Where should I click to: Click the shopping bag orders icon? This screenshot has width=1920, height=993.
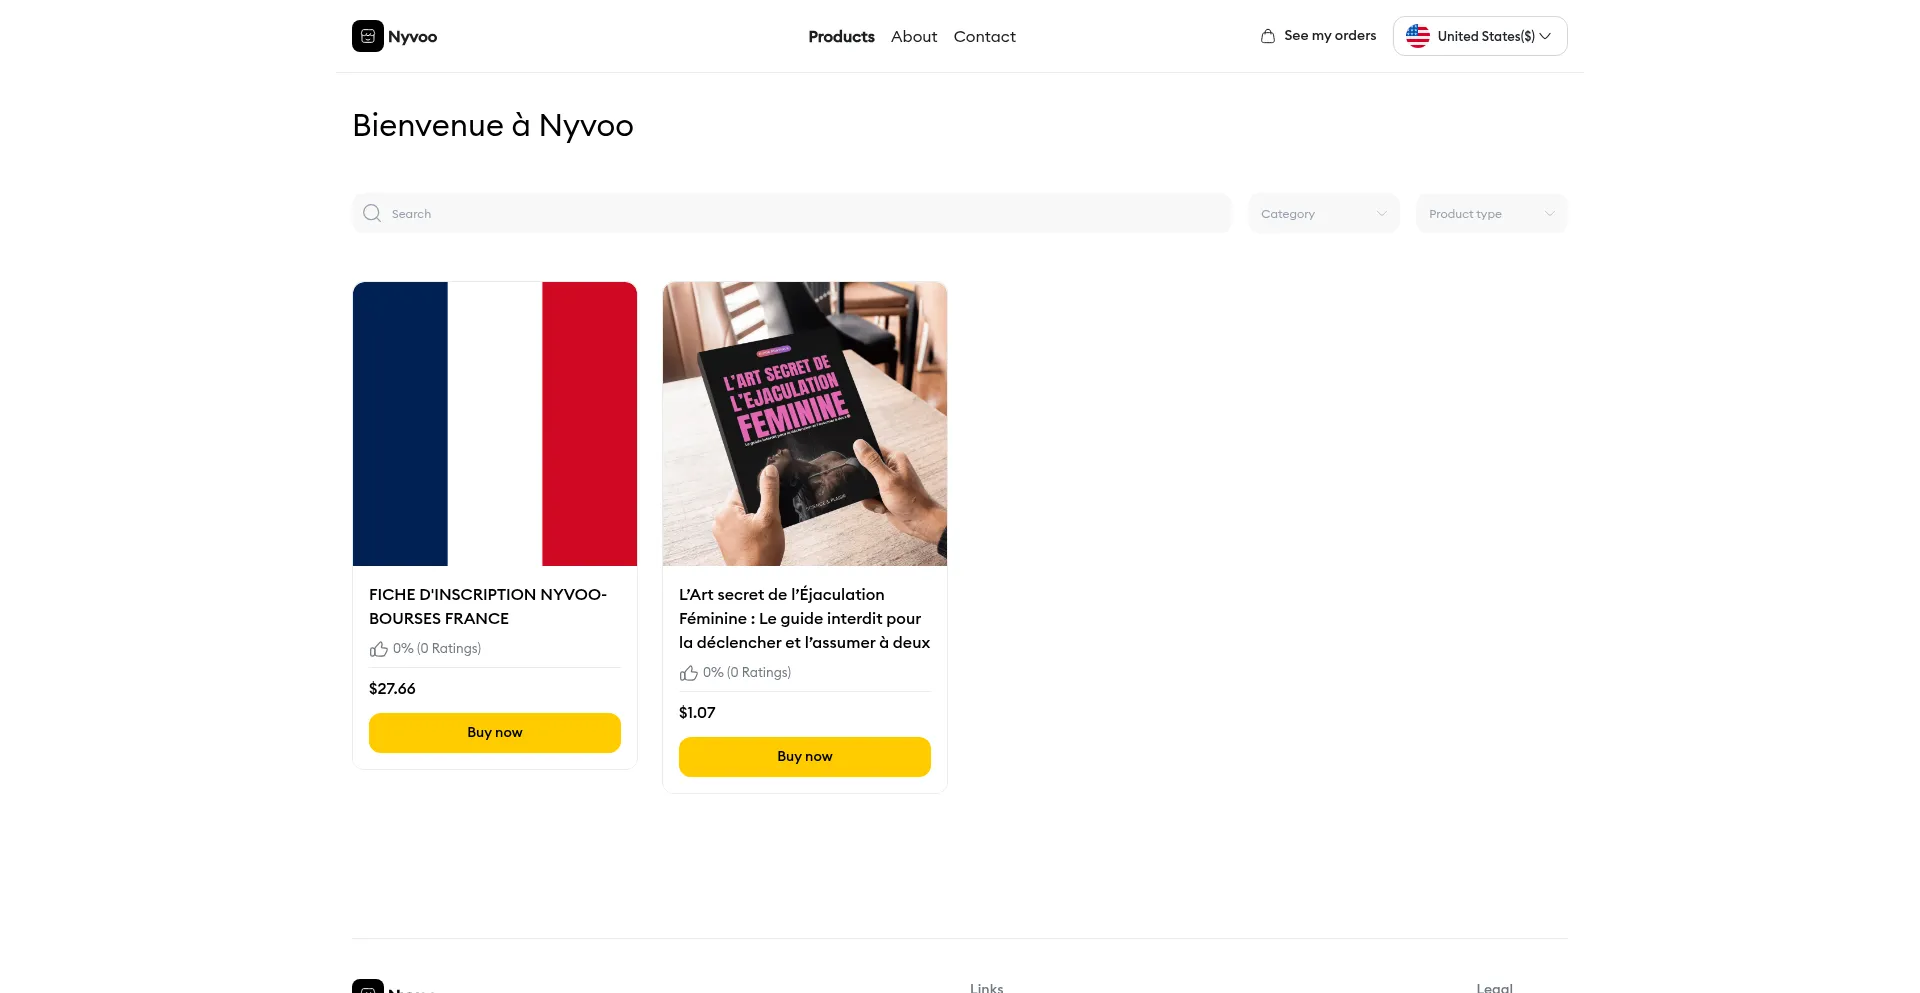pos(1268,36)
